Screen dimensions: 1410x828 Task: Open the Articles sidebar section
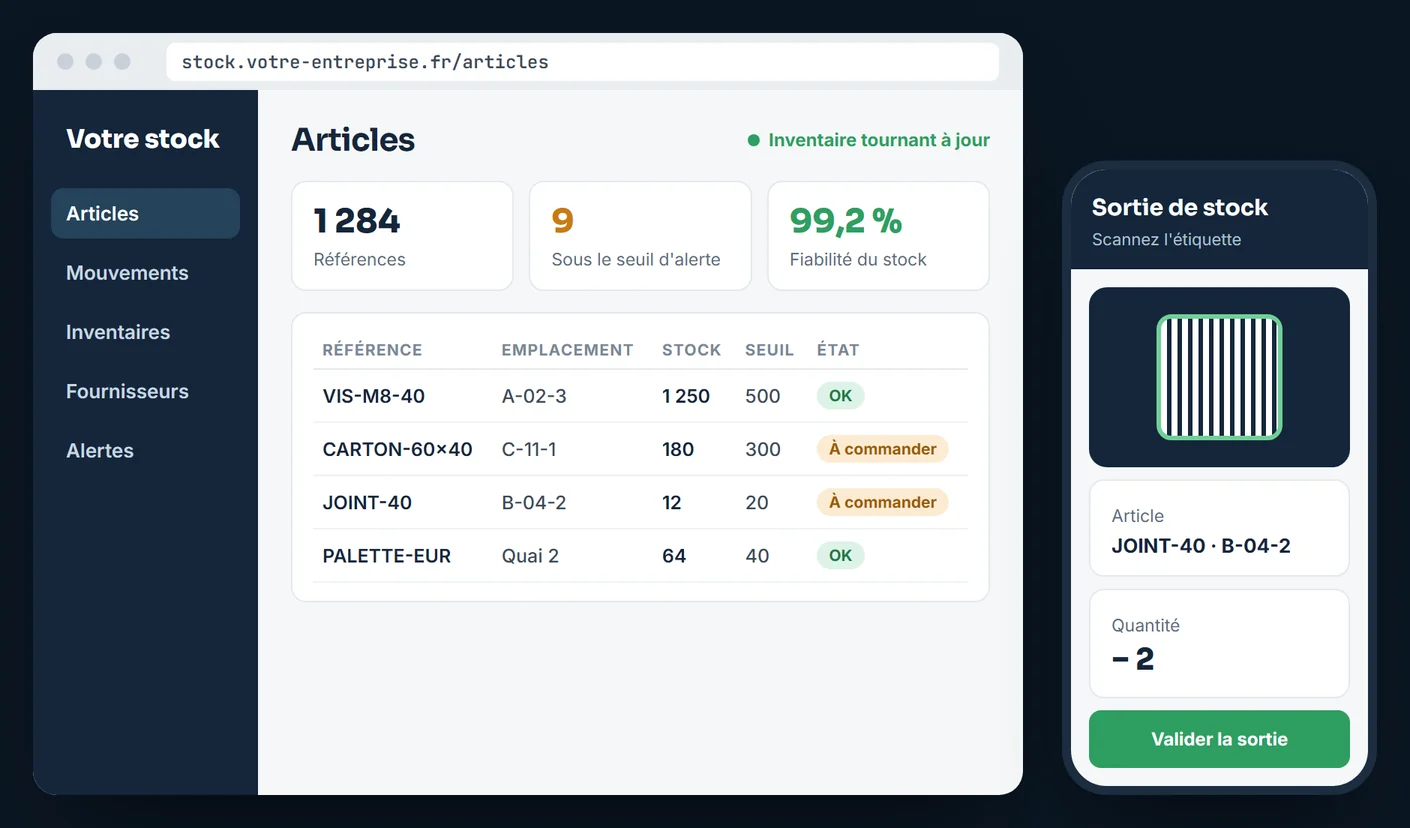(145, 213)
